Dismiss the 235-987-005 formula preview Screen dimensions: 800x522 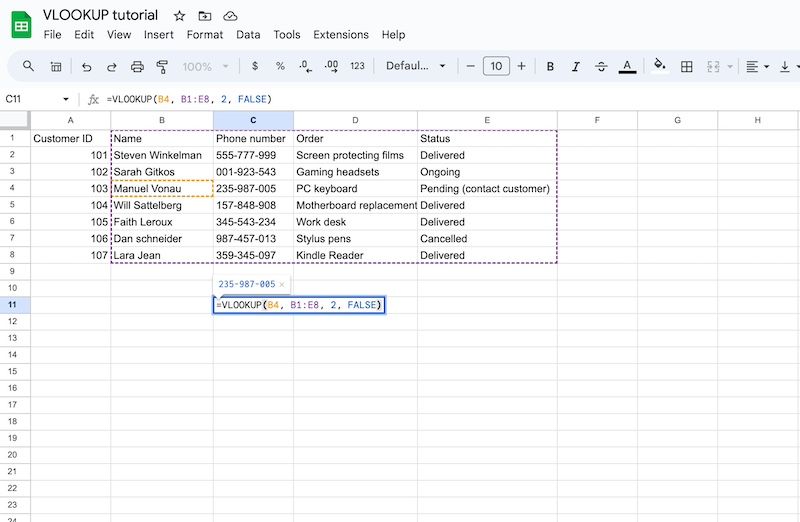(x=282, y=285)
